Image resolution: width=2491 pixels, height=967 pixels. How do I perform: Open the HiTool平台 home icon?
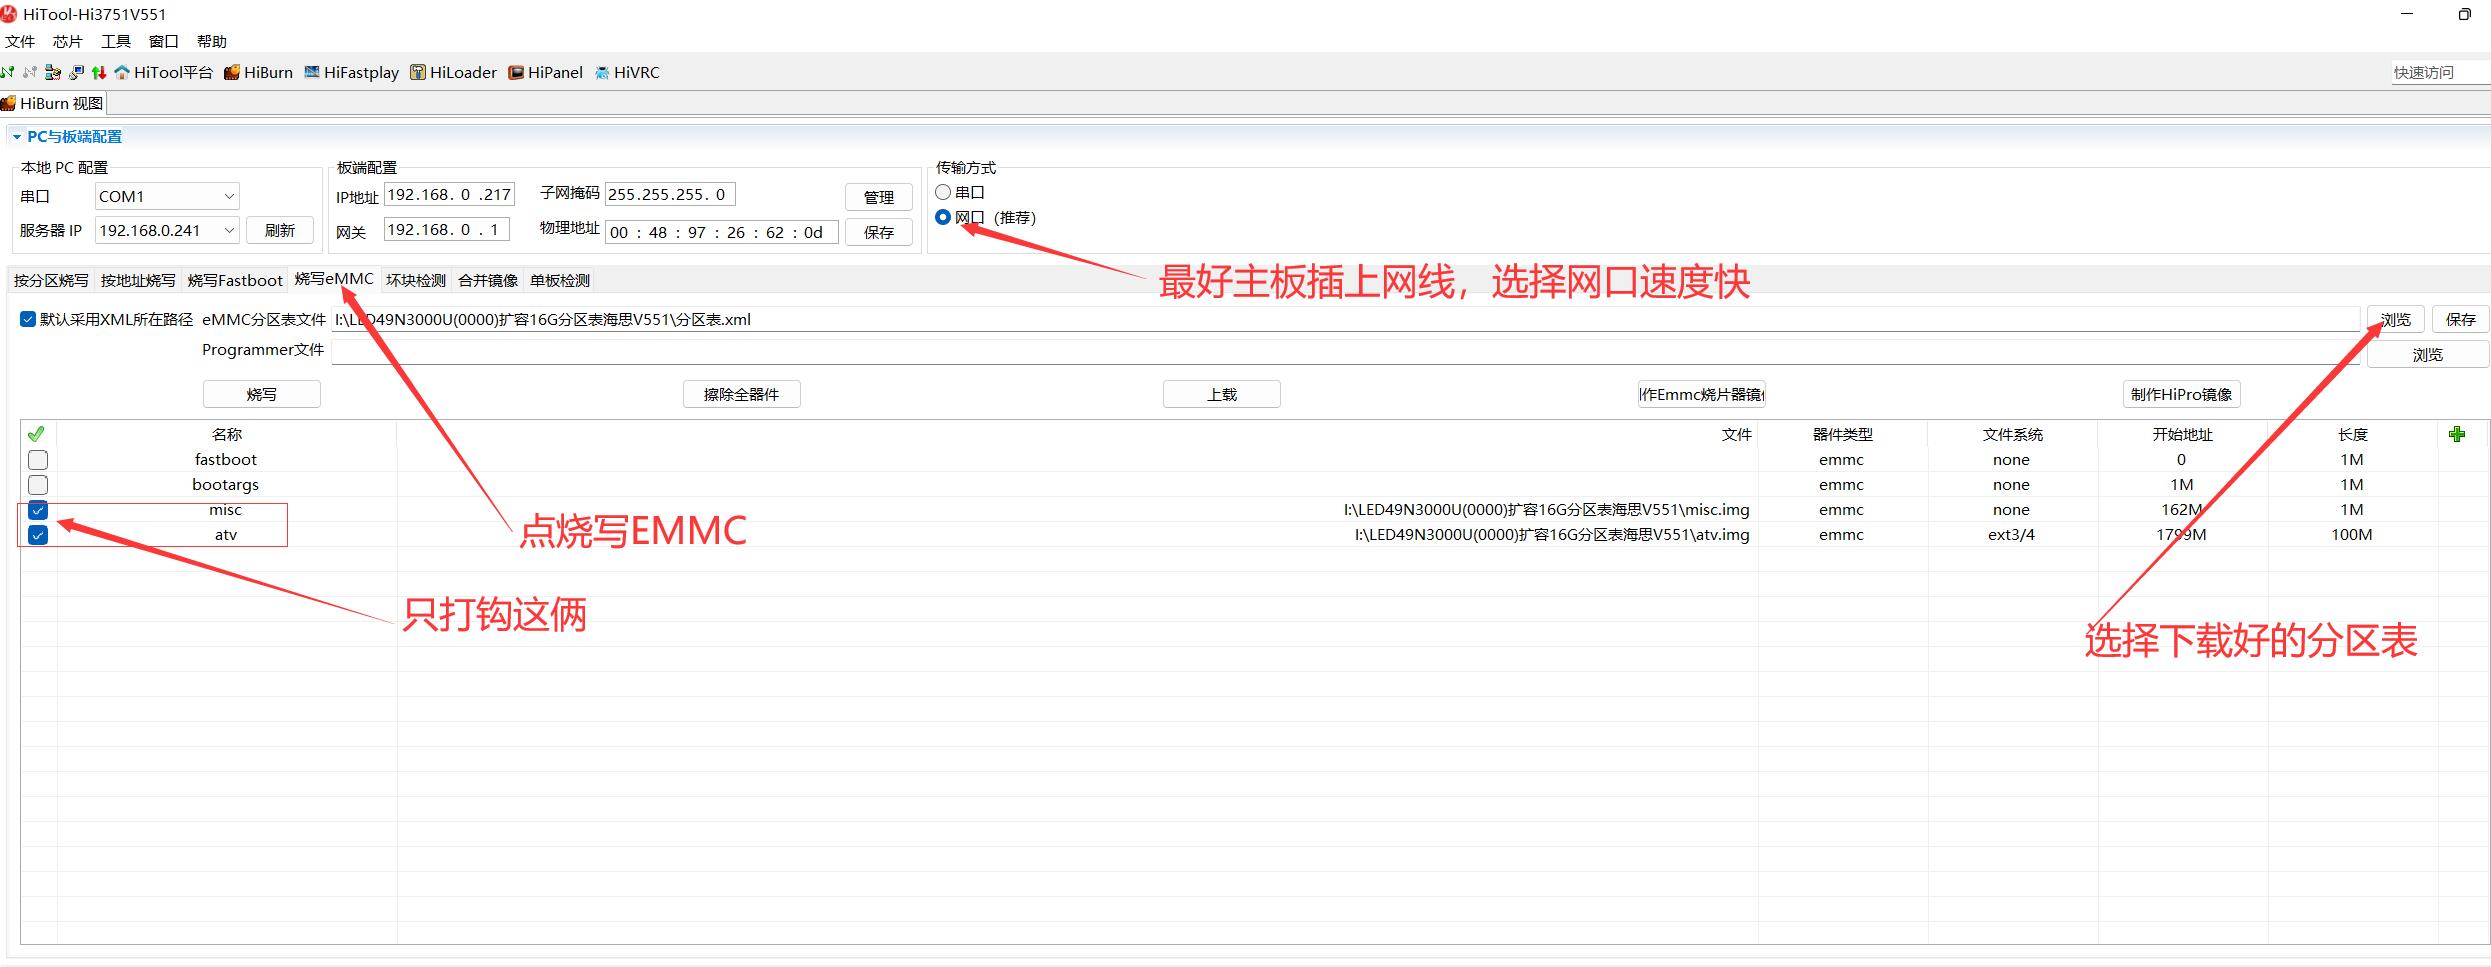pos(163,72)
